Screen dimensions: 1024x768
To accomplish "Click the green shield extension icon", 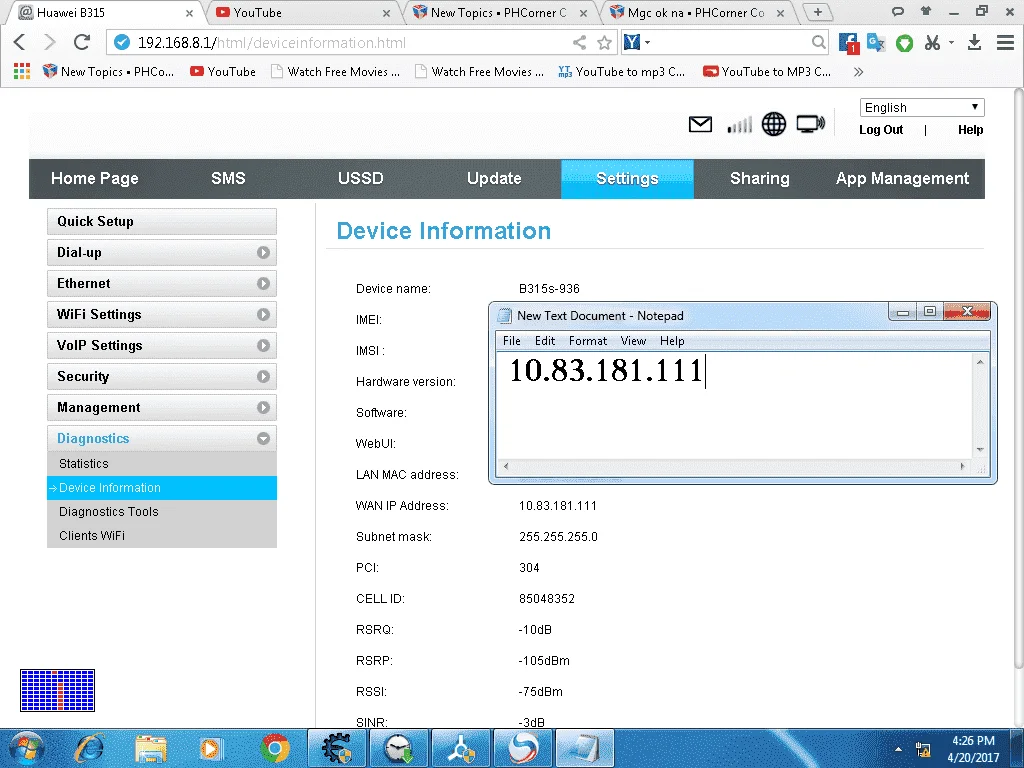I will pos(904,43).
